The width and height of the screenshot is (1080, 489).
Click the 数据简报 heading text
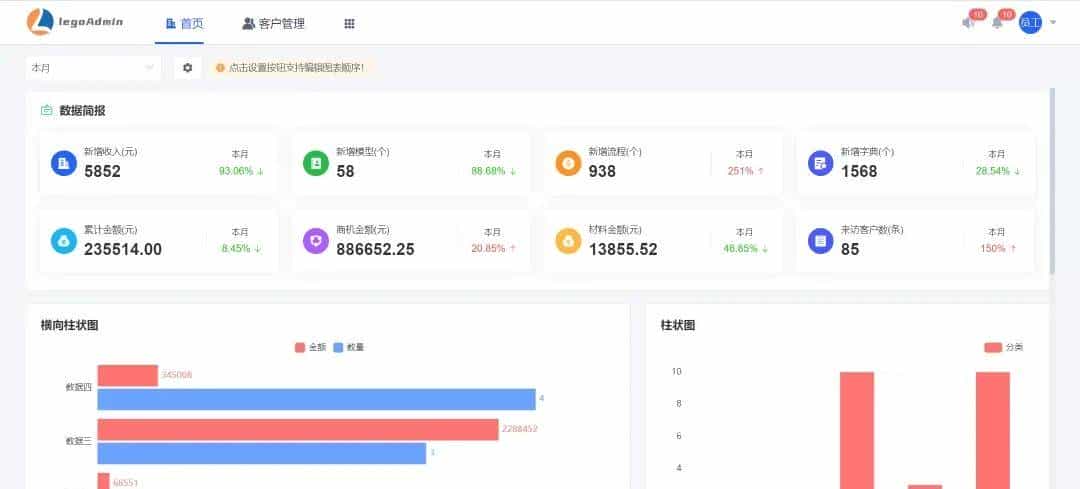pos(83,110)
